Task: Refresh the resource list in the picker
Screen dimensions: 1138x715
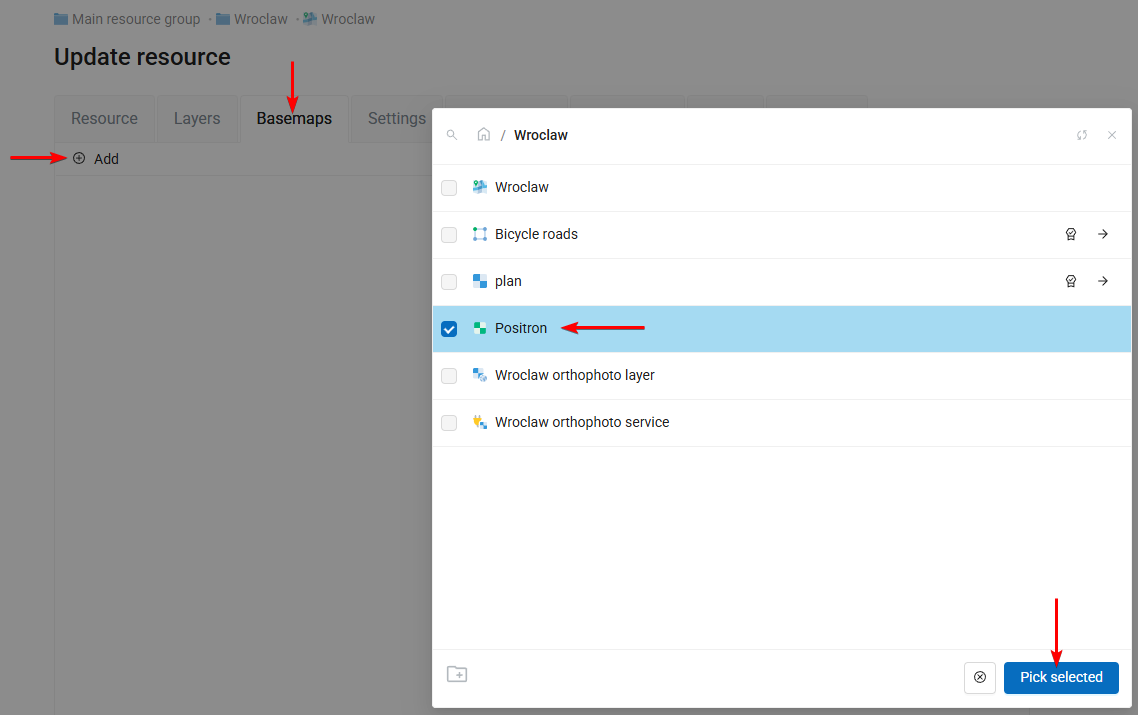Action: (x=1082, y=135)
